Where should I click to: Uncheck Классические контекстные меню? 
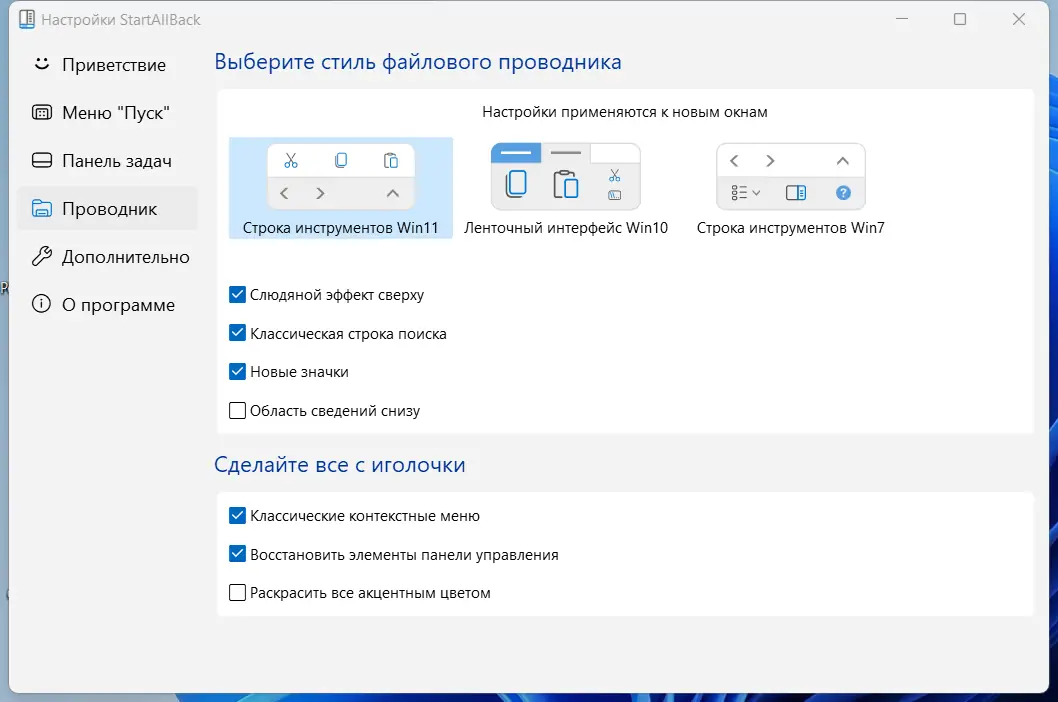237,515
